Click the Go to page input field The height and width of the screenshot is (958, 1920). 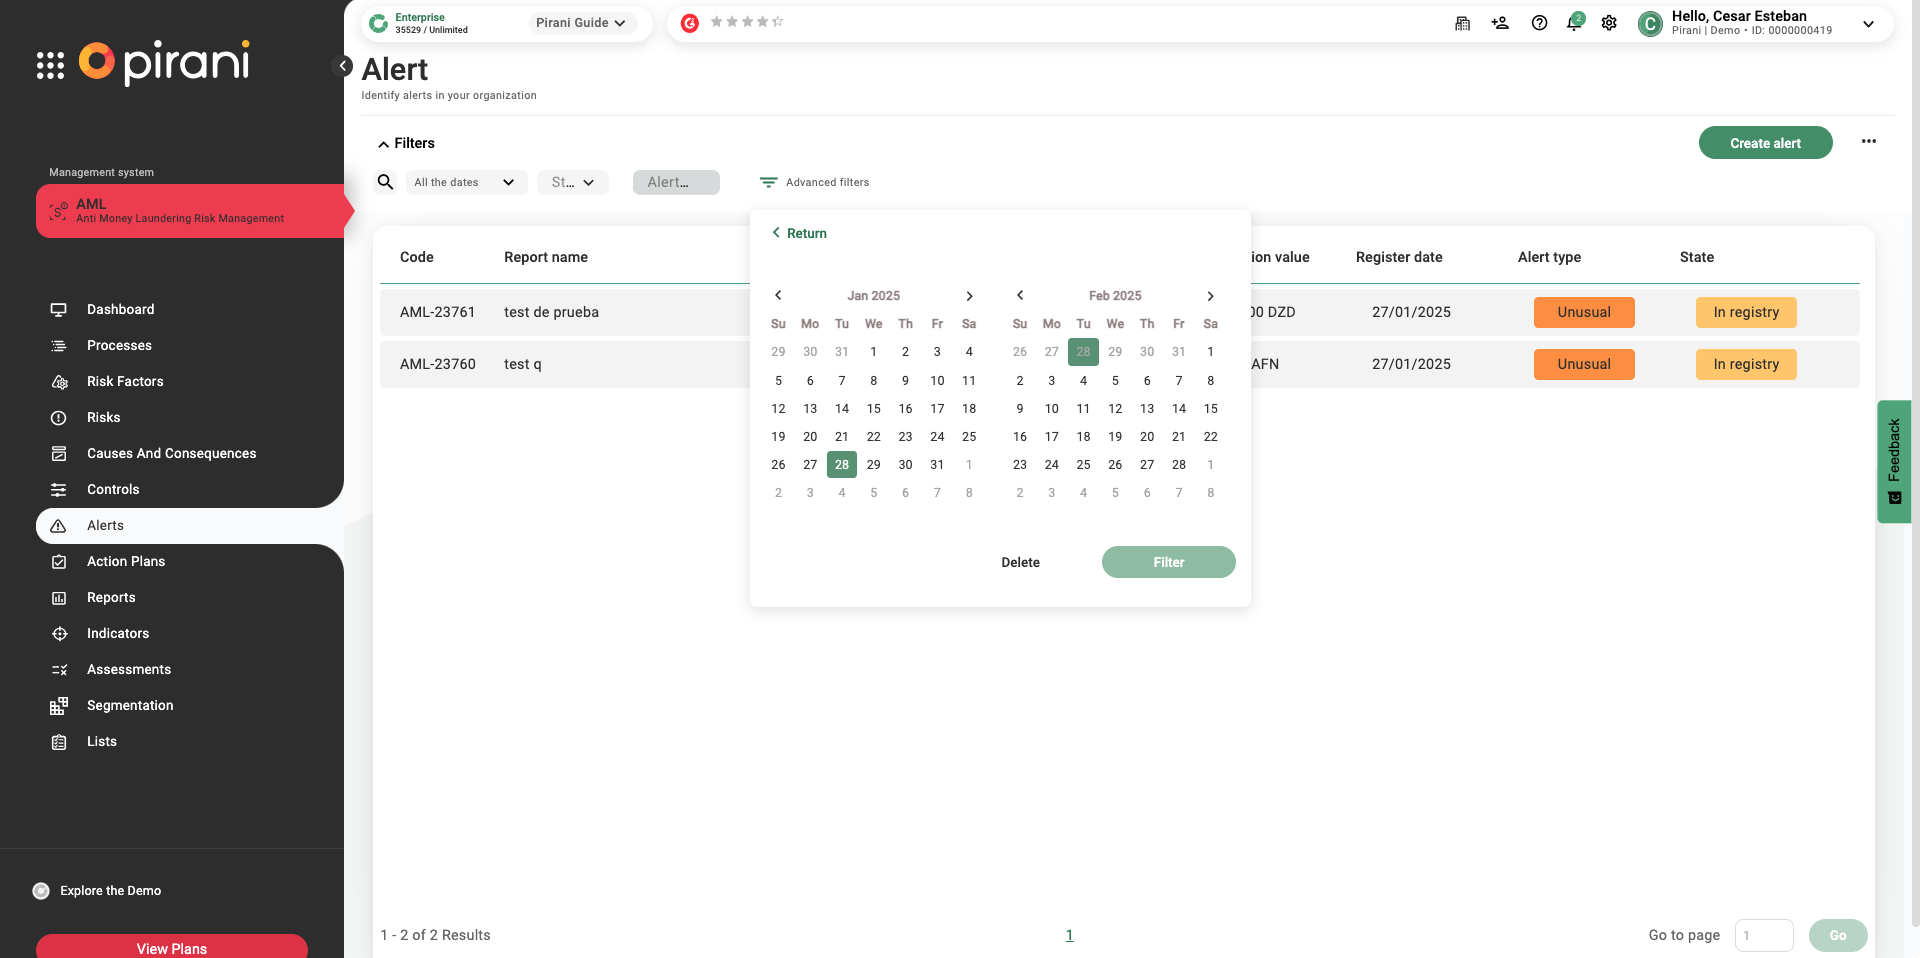tap(1764, 935)
